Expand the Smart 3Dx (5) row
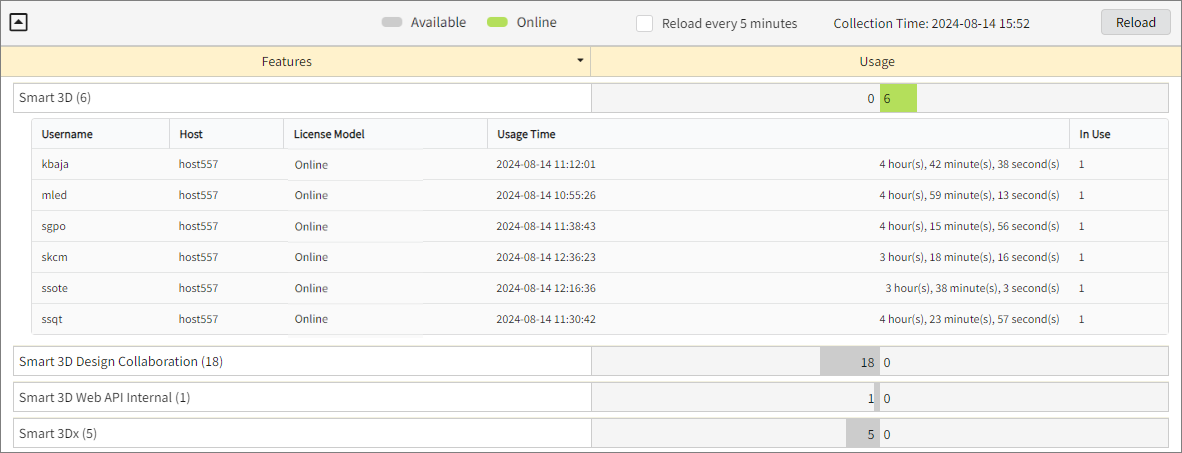Image resolution: width=1182 pixels, height=453 pixels. pyautogui.click(x=302, y=434)
